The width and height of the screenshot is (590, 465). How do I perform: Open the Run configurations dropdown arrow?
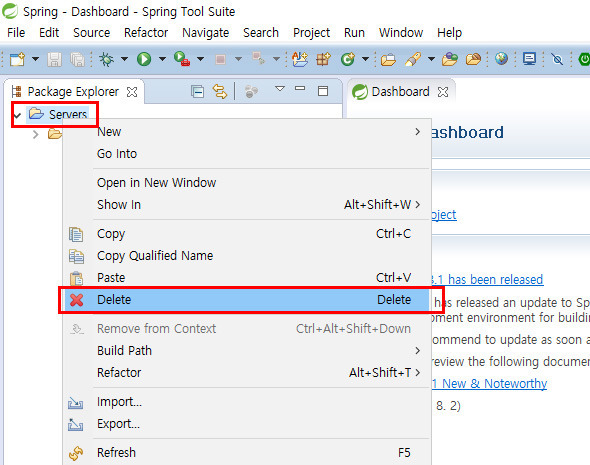pyautogui.click(x=162, y=59)
